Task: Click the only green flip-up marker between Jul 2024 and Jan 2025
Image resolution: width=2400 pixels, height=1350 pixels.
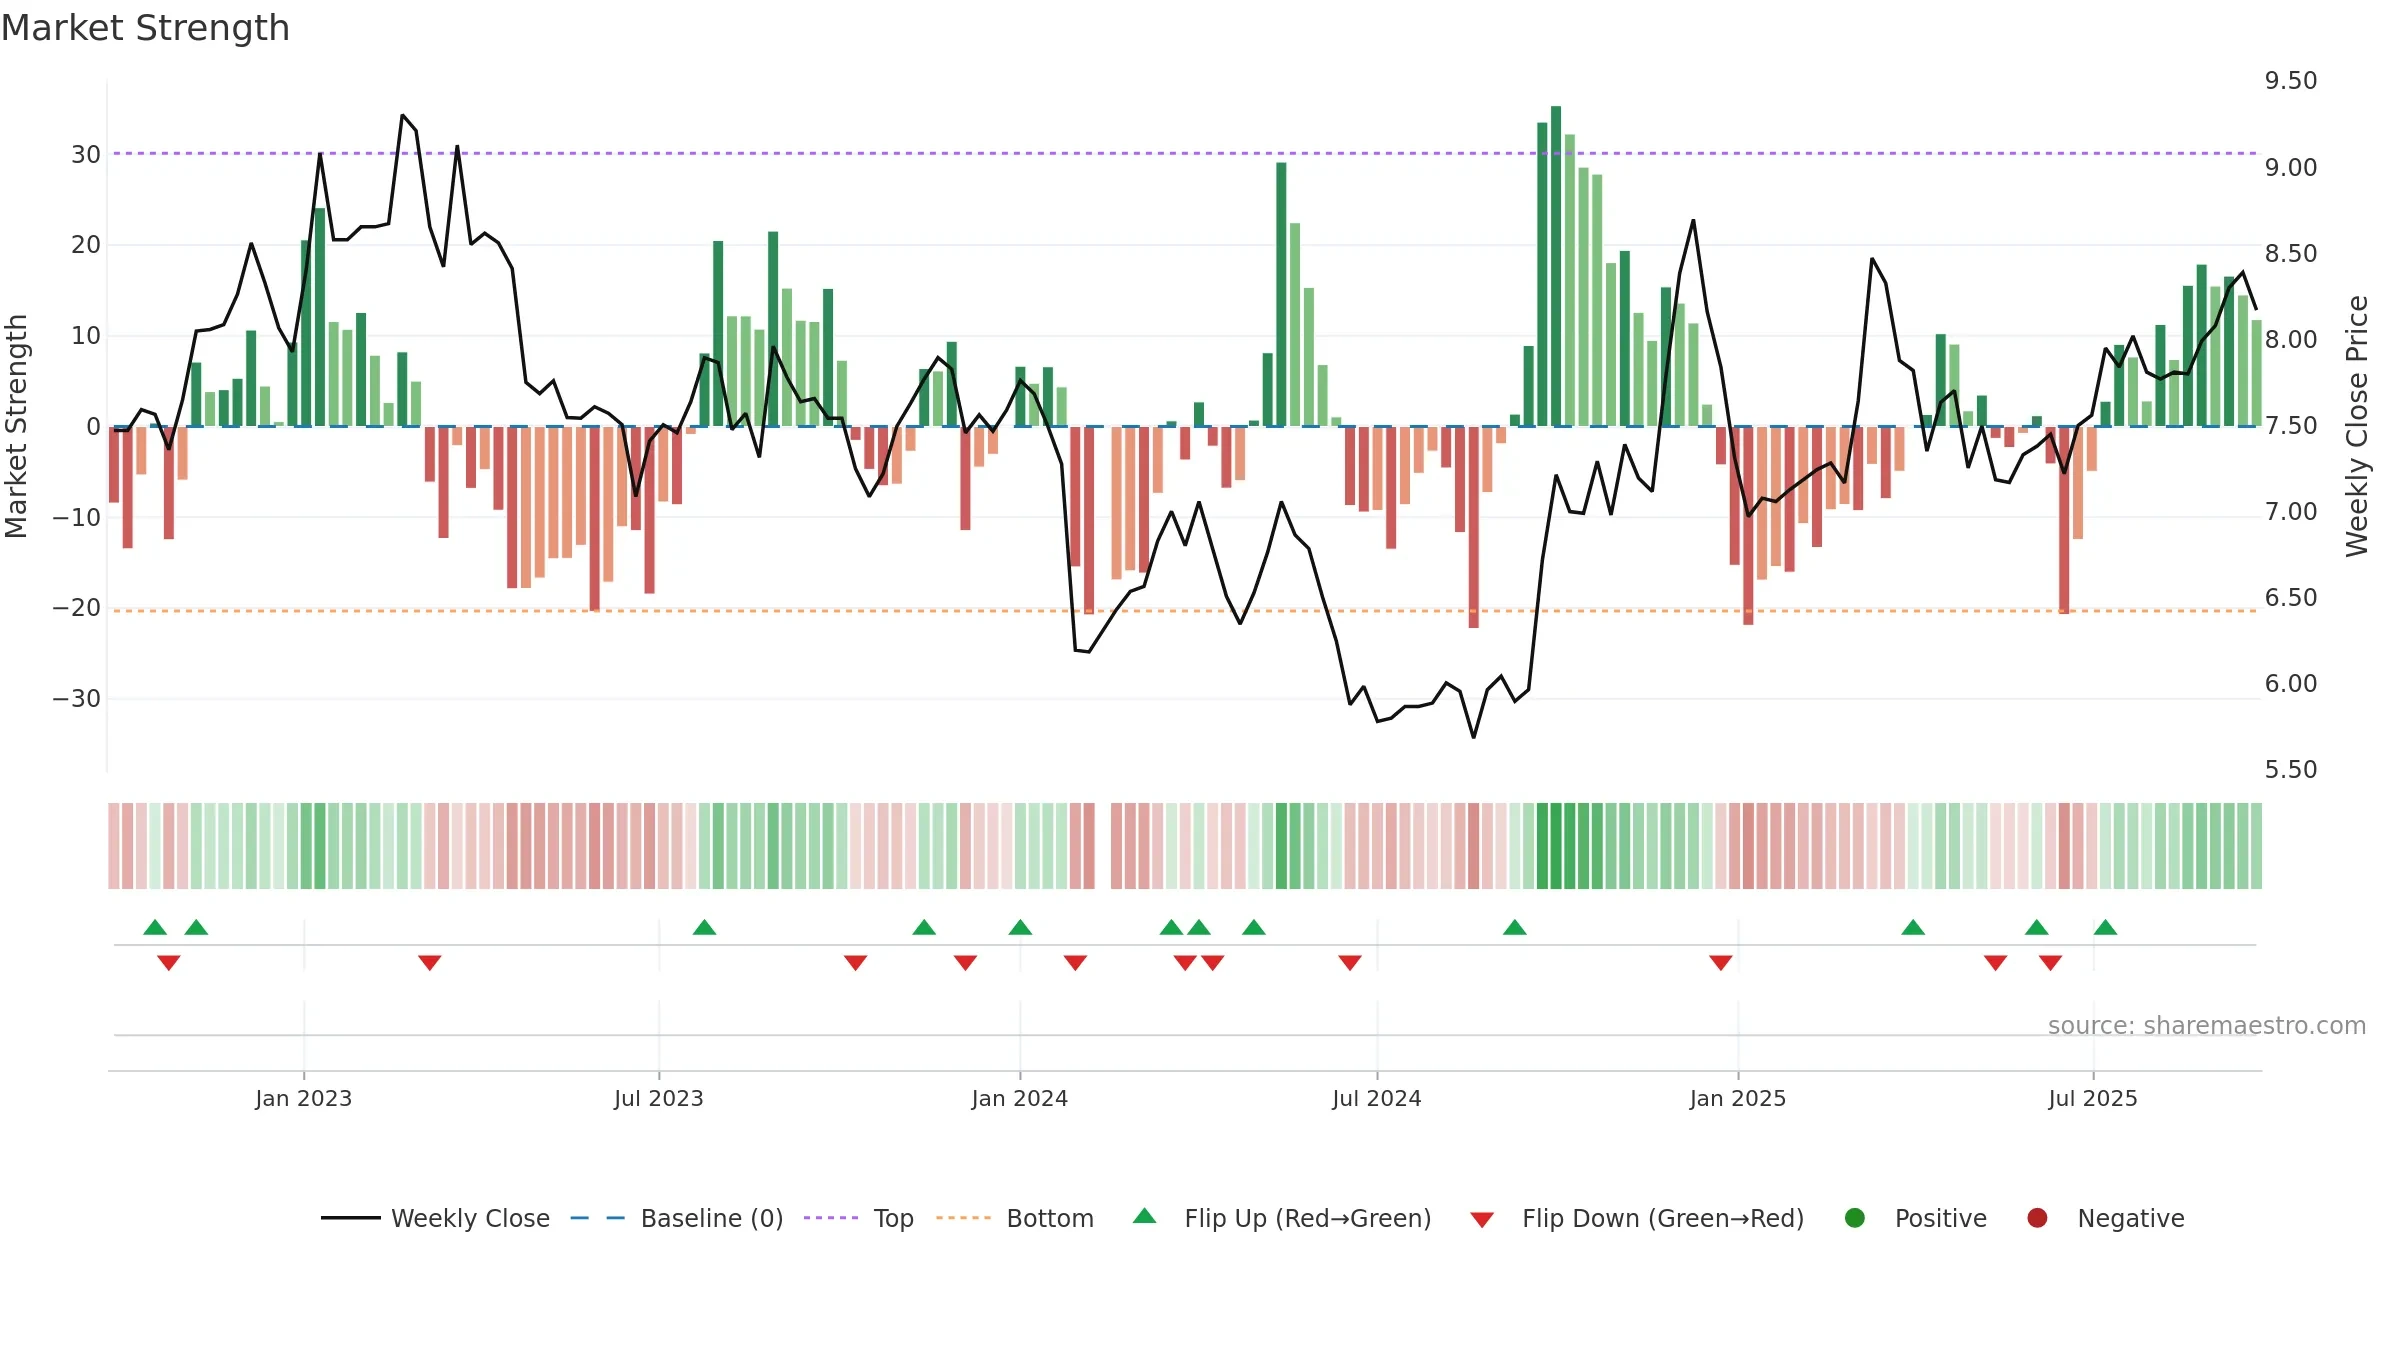Action: pos(1515,927)
